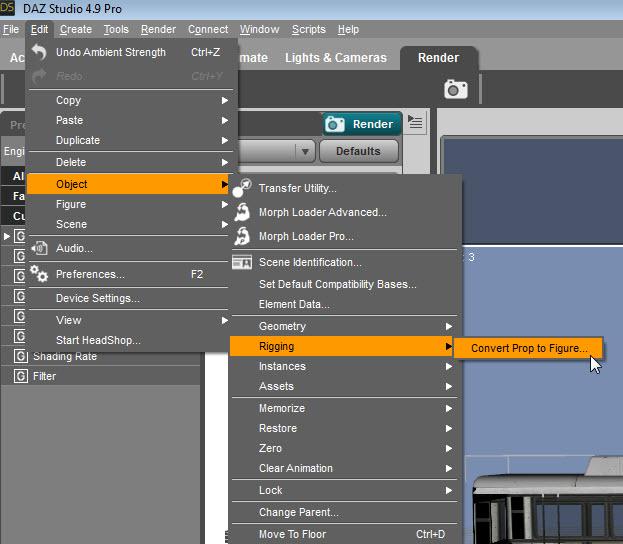Open the Tools menu
The width and height of the screenshot is (623, 544).
[116, 29]
